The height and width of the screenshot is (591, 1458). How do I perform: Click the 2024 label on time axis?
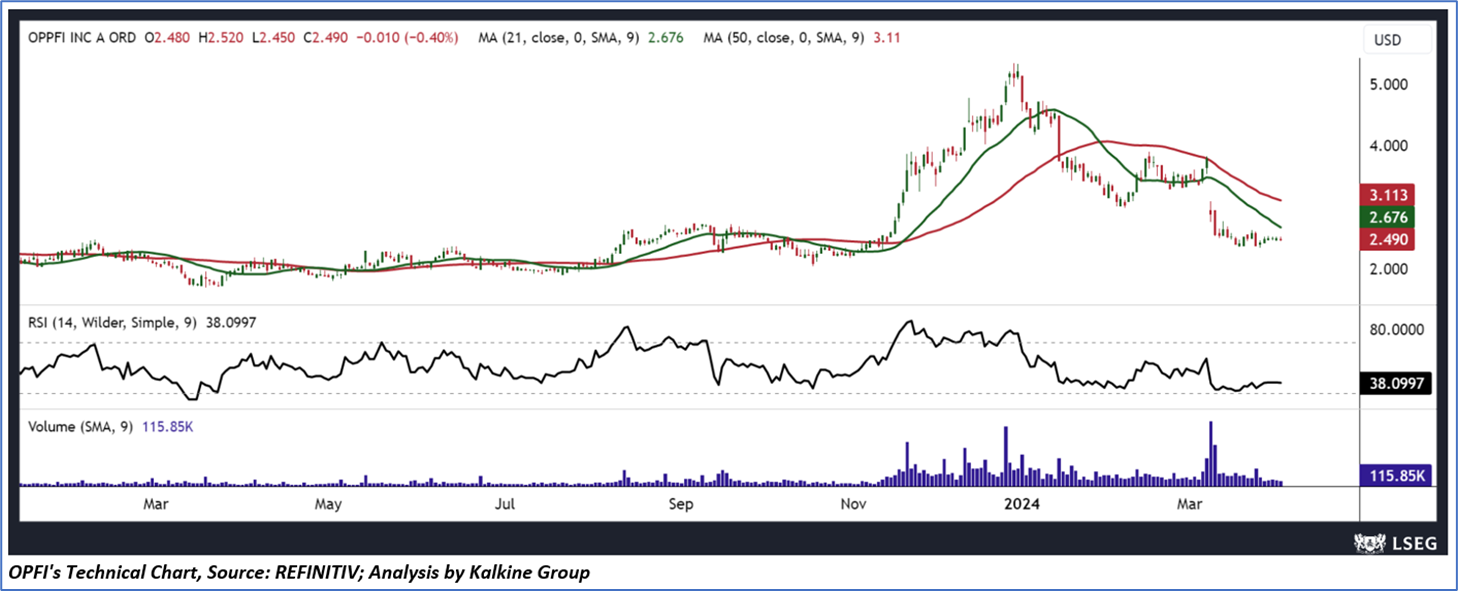(x=1024, y=505)
